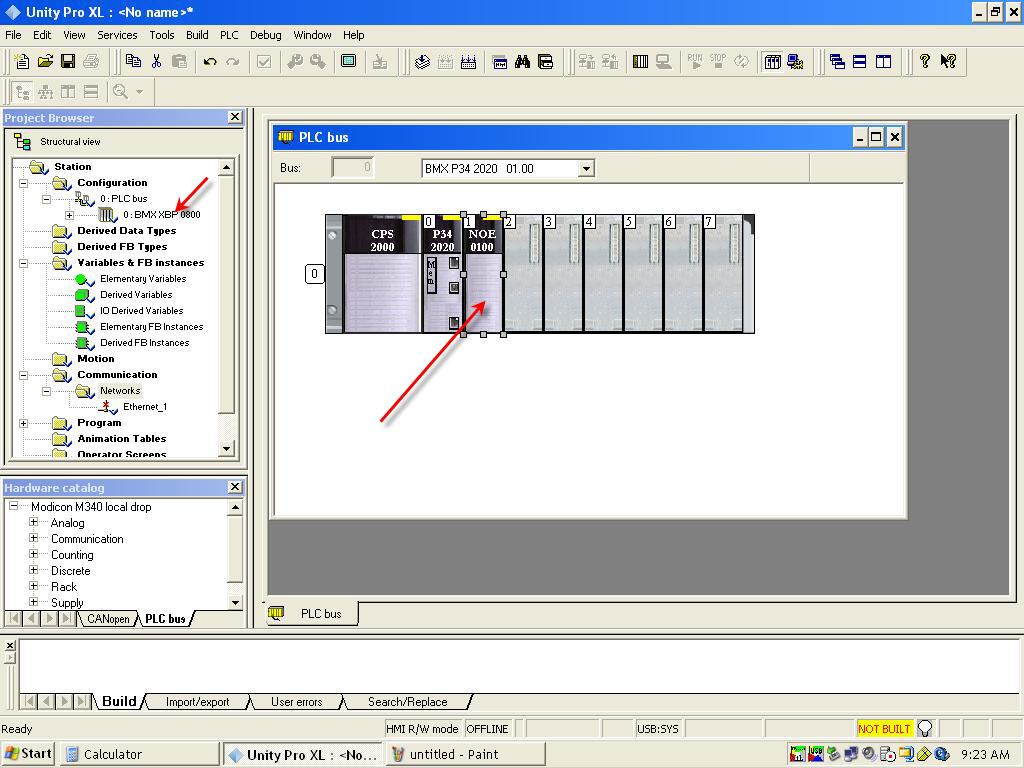Toggle the structural view tree icon in second toolbar
1024x768 pixels.
pyautogui.click(x=22, y=92)
